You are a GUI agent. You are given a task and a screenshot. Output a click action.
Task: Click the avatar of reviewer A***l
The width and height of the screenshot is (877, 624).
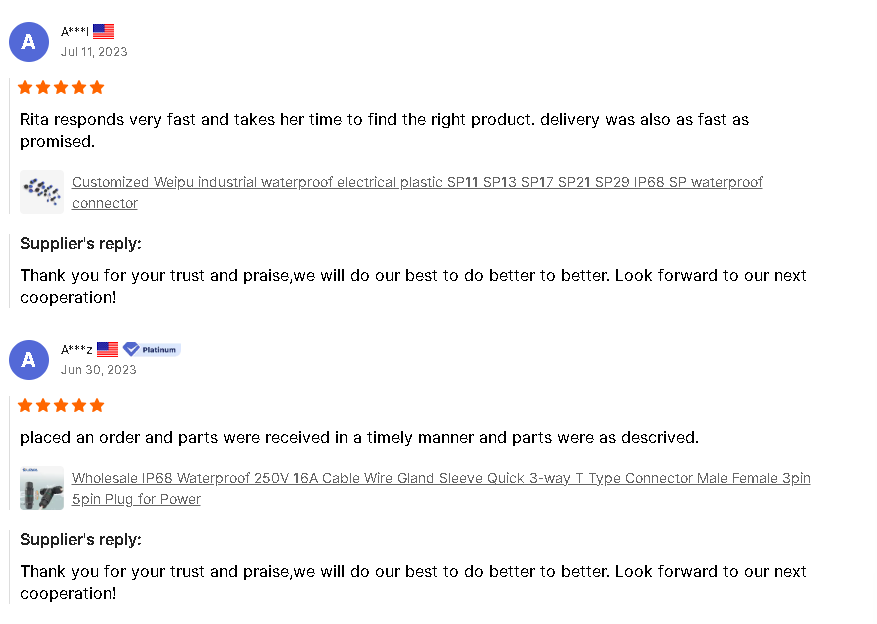click(x=29, y=42)
